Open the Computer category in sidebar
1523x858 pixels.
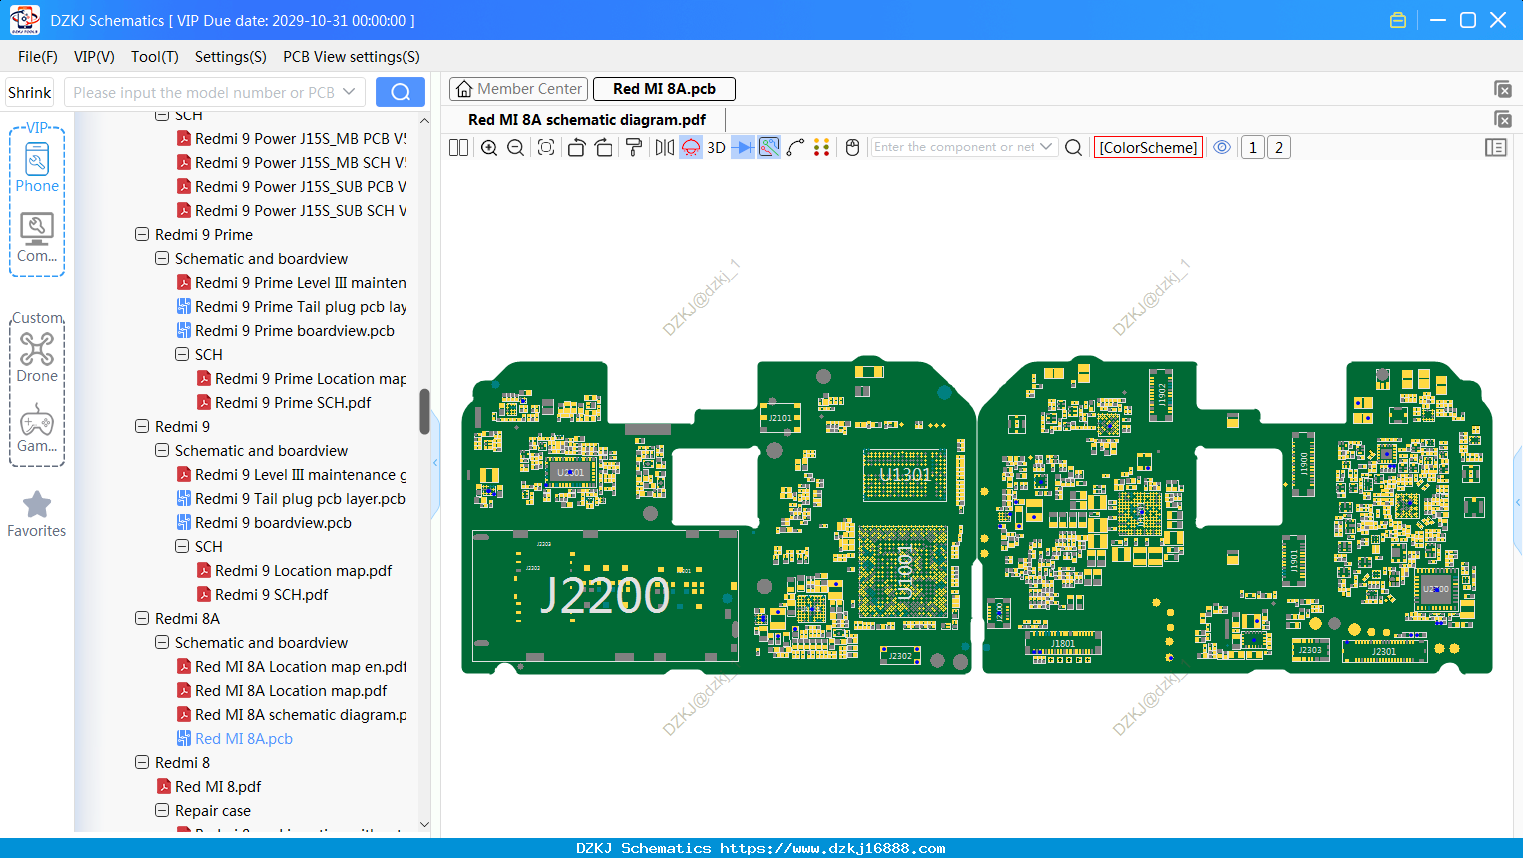37,238
